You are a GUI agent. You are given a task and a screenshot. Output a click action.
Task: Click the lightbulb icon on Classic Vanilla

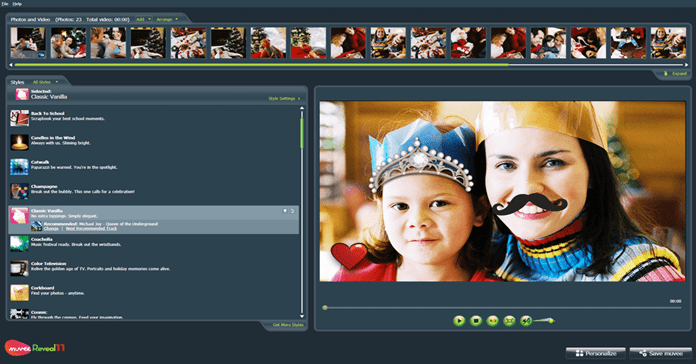285,211
